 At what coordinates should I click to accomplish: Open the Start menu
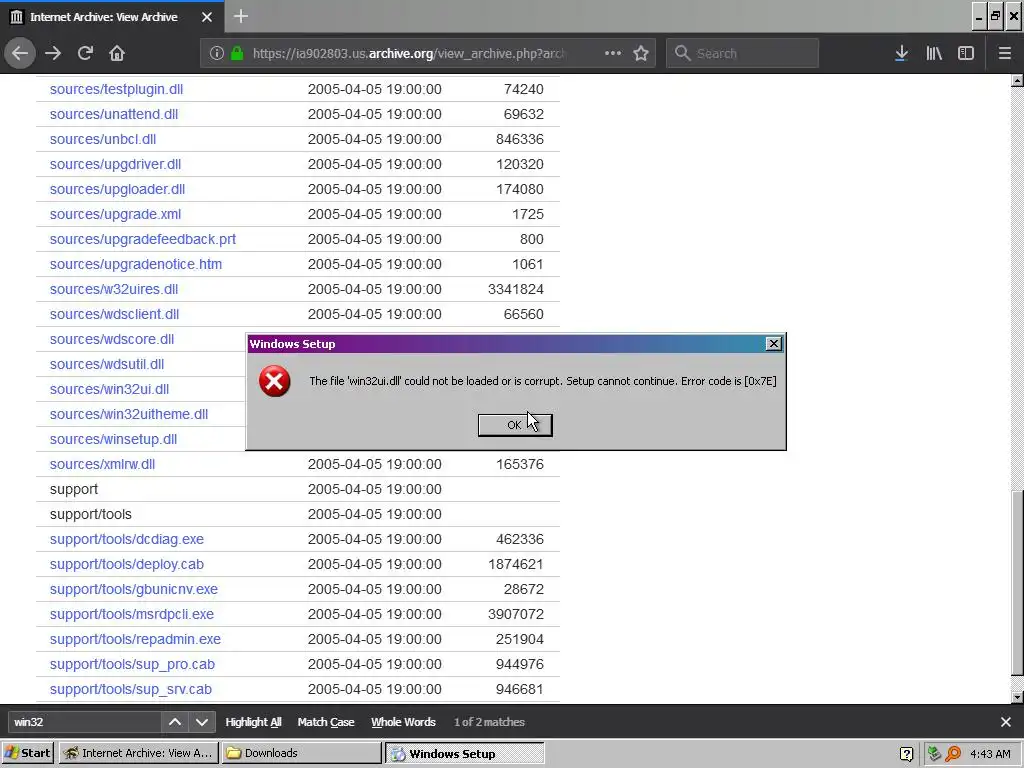tap(27, 753)
